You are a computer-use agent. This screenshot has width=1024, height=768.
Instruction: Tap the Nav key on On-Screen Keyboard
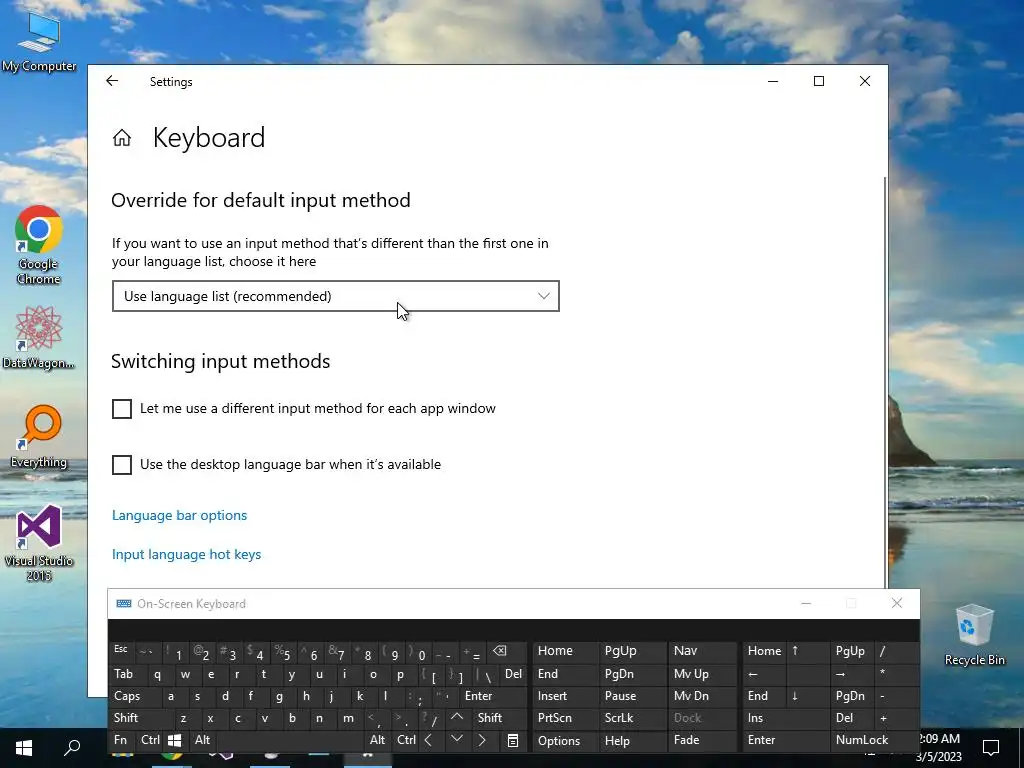click(x=703, y=651)
